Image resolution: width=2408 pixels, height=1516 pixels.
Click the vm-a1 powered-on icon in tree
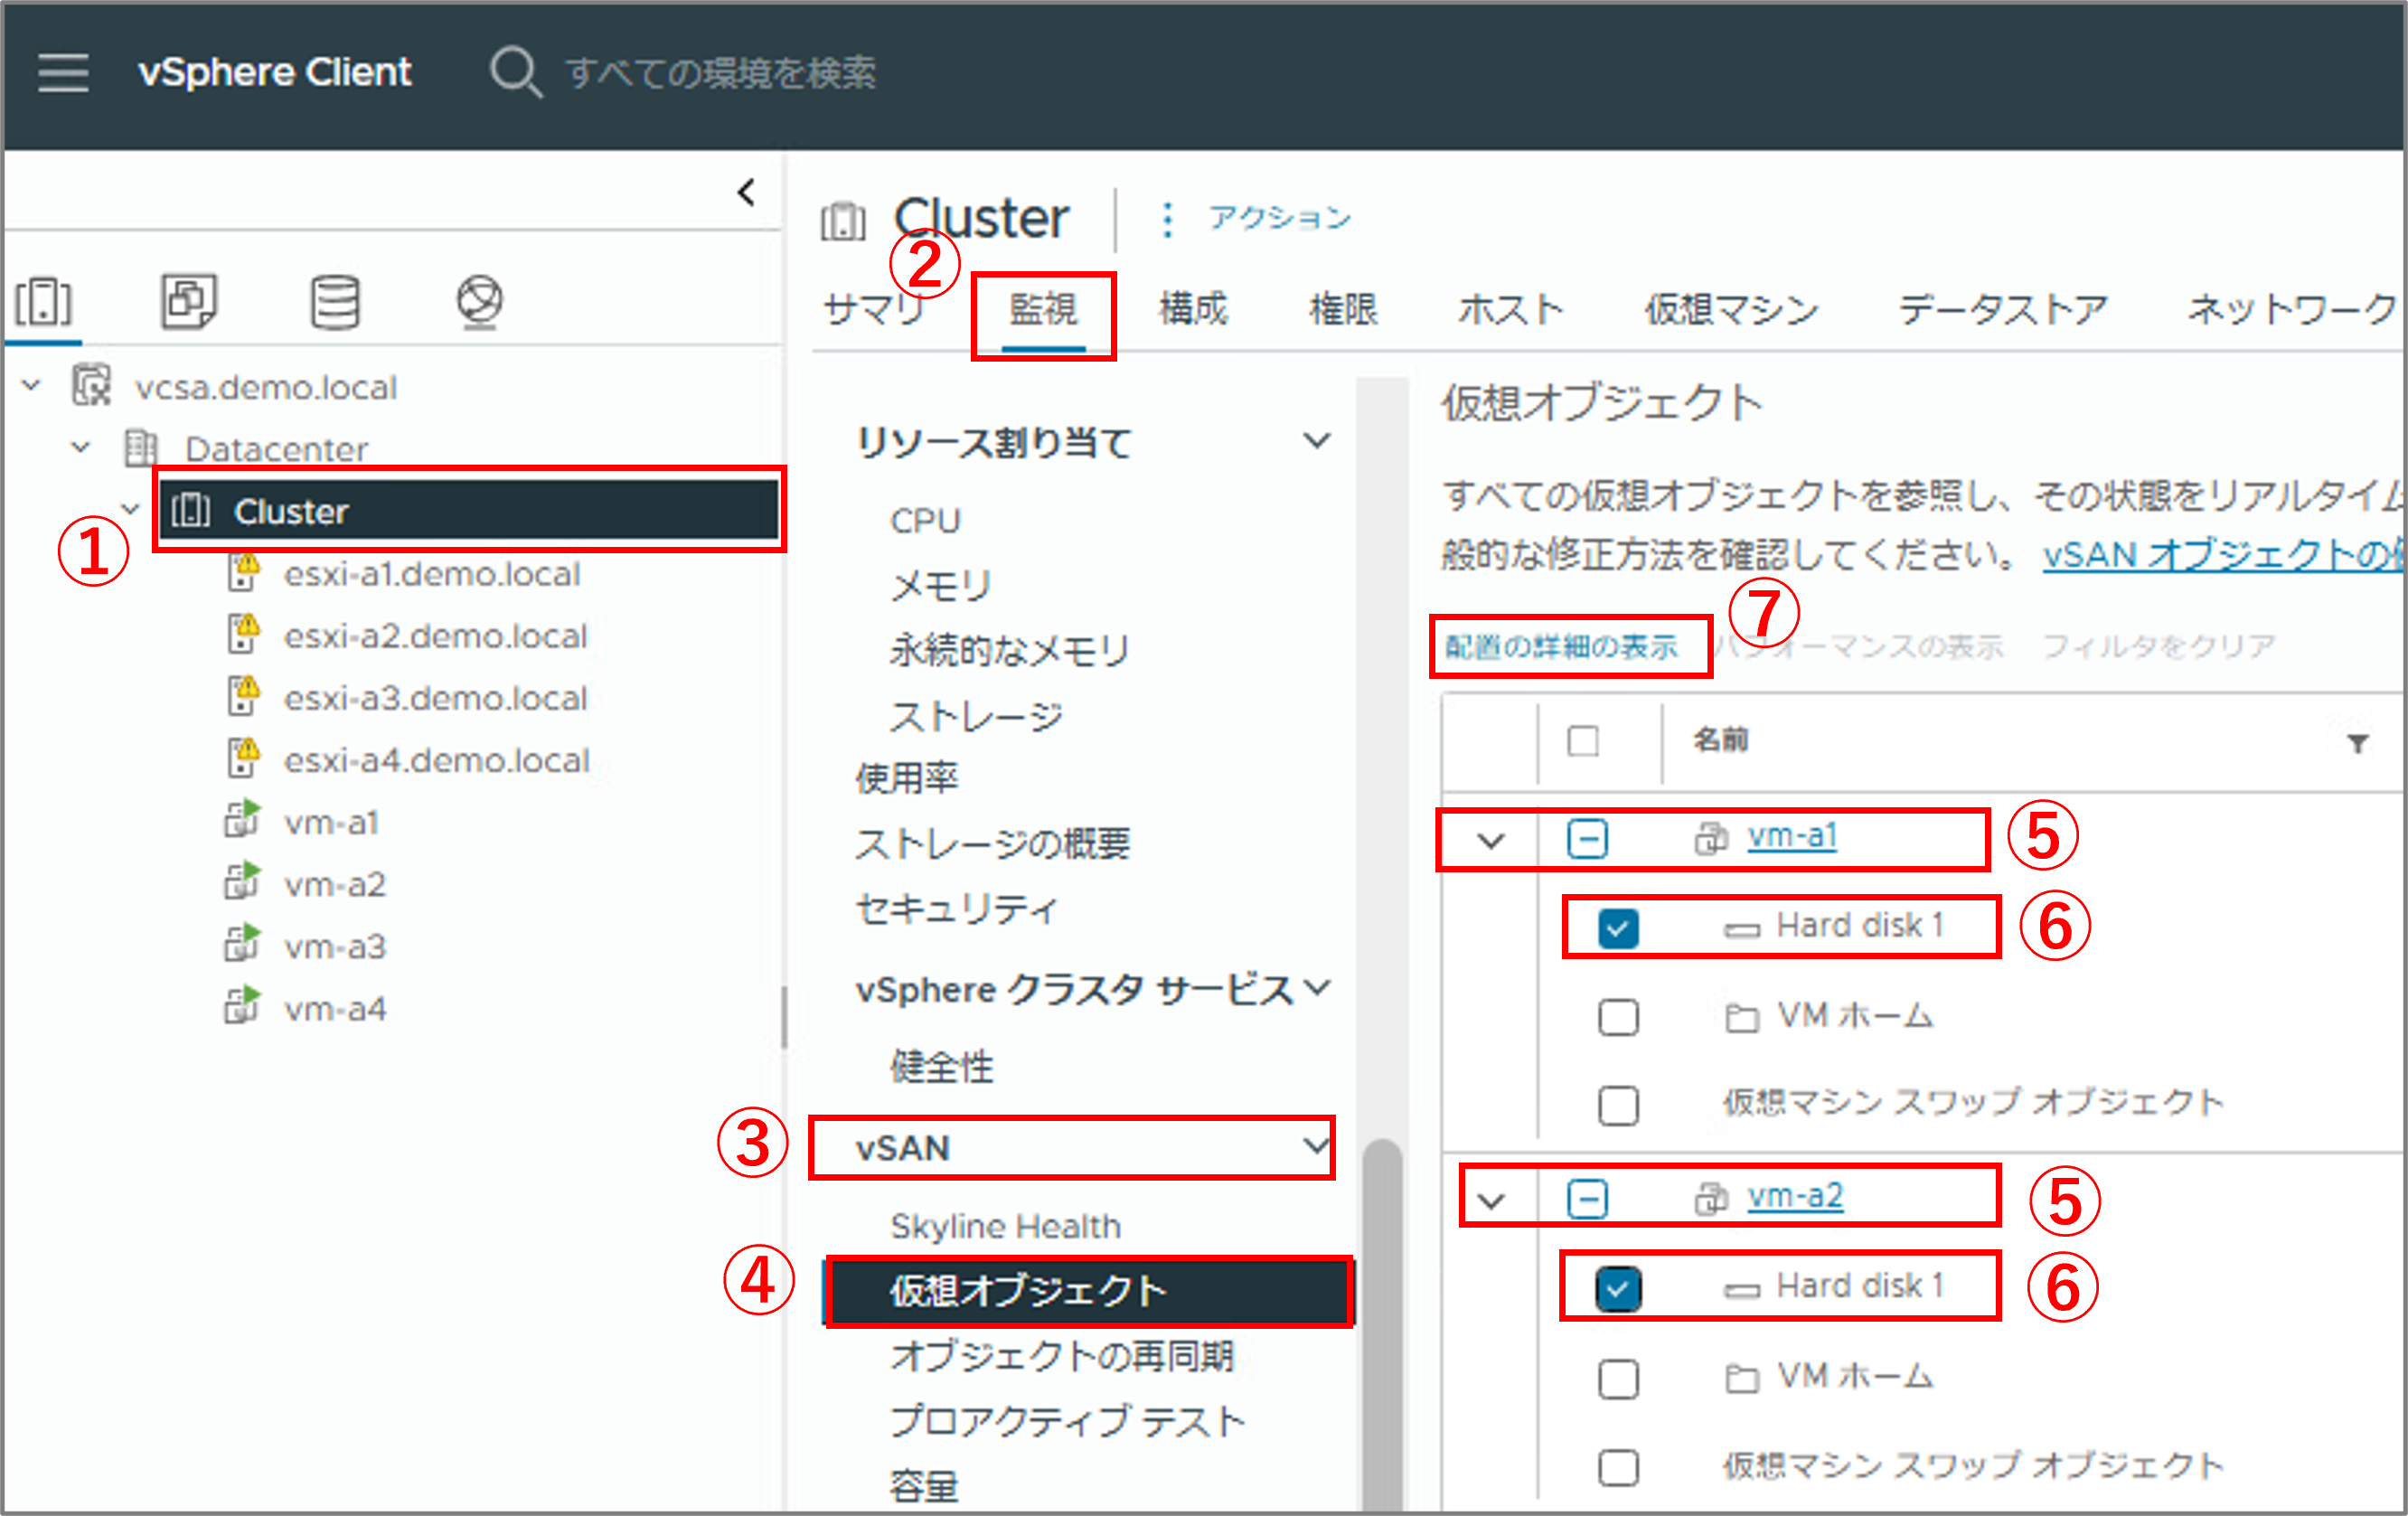(242, 820)
